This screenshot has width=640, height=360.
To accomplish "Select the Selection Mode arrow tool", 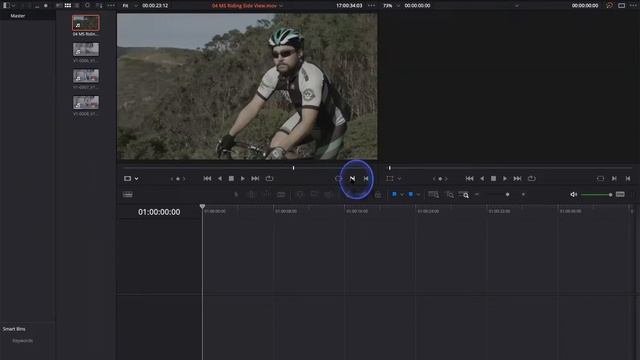I will (x=236, y=195).
